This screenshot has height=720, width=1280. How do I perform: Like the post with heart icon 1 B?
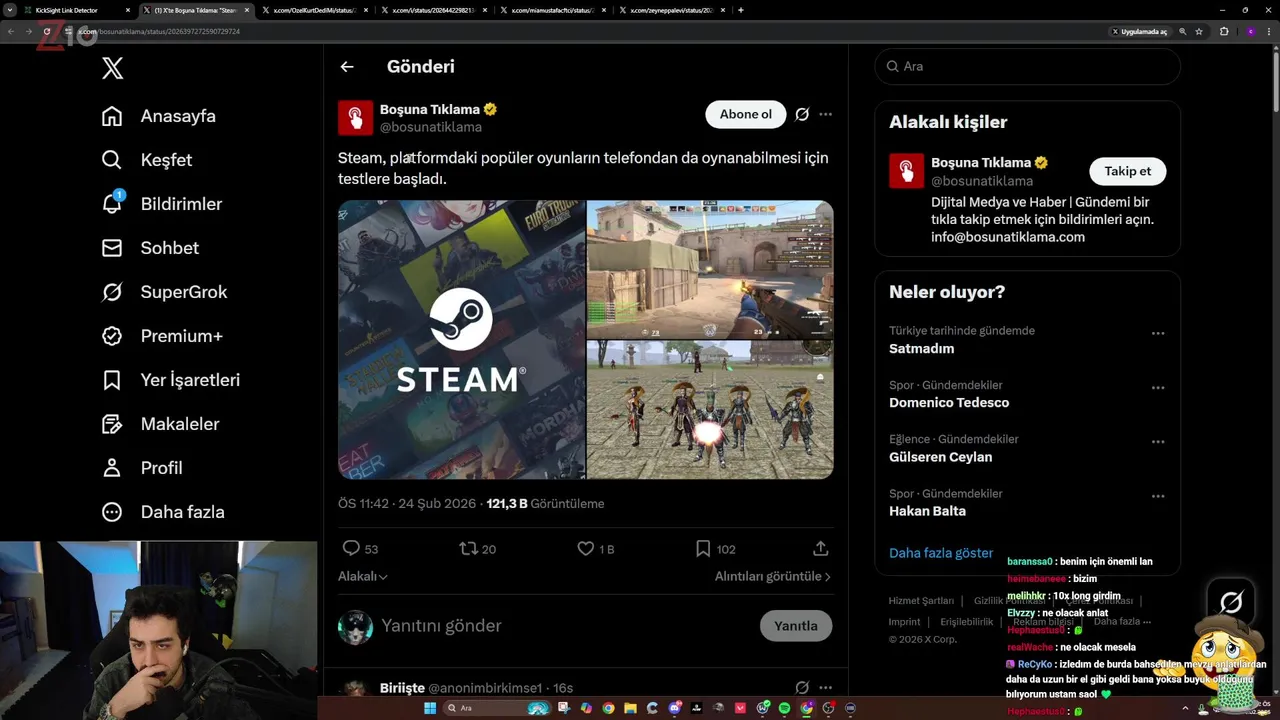(586, 548)
